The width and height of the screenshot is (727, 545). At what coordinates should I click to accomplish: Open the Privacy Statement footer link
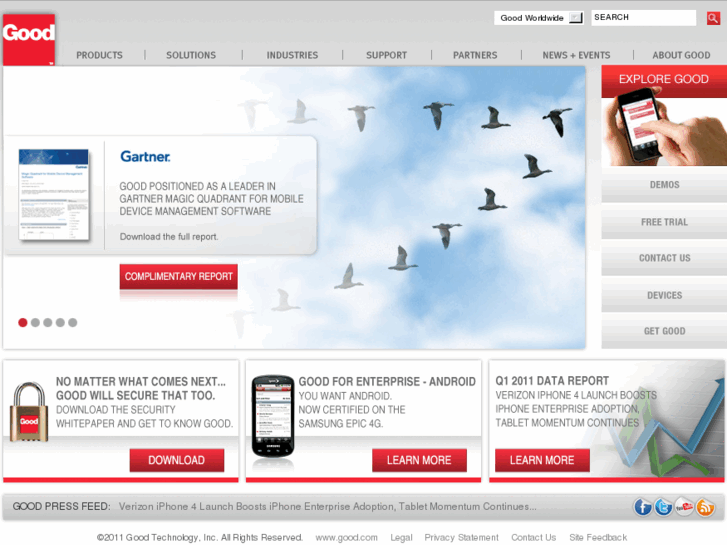tap(461, 538)
